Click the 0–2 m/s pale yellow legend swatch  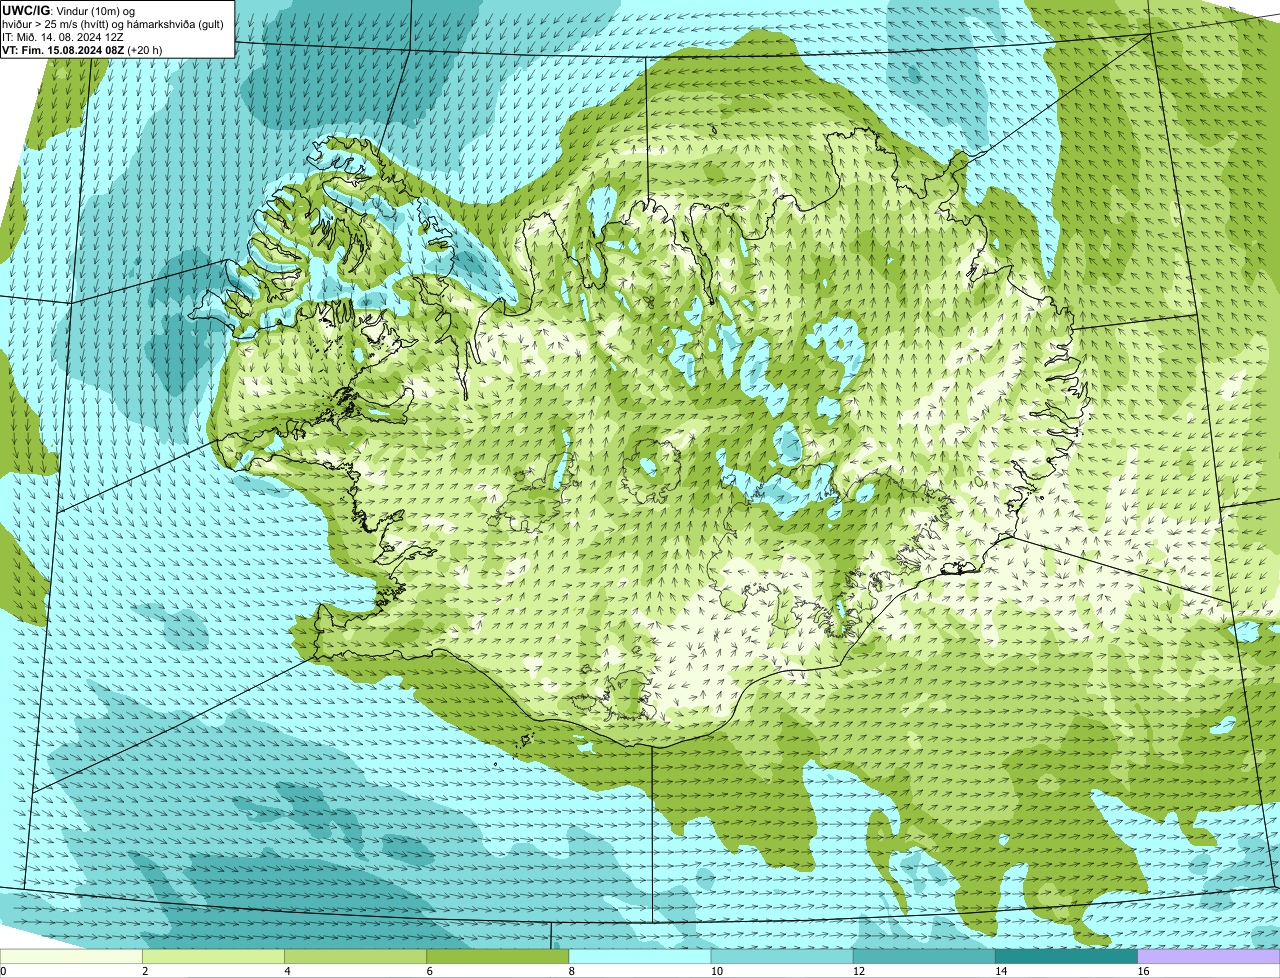pos(71,957)
